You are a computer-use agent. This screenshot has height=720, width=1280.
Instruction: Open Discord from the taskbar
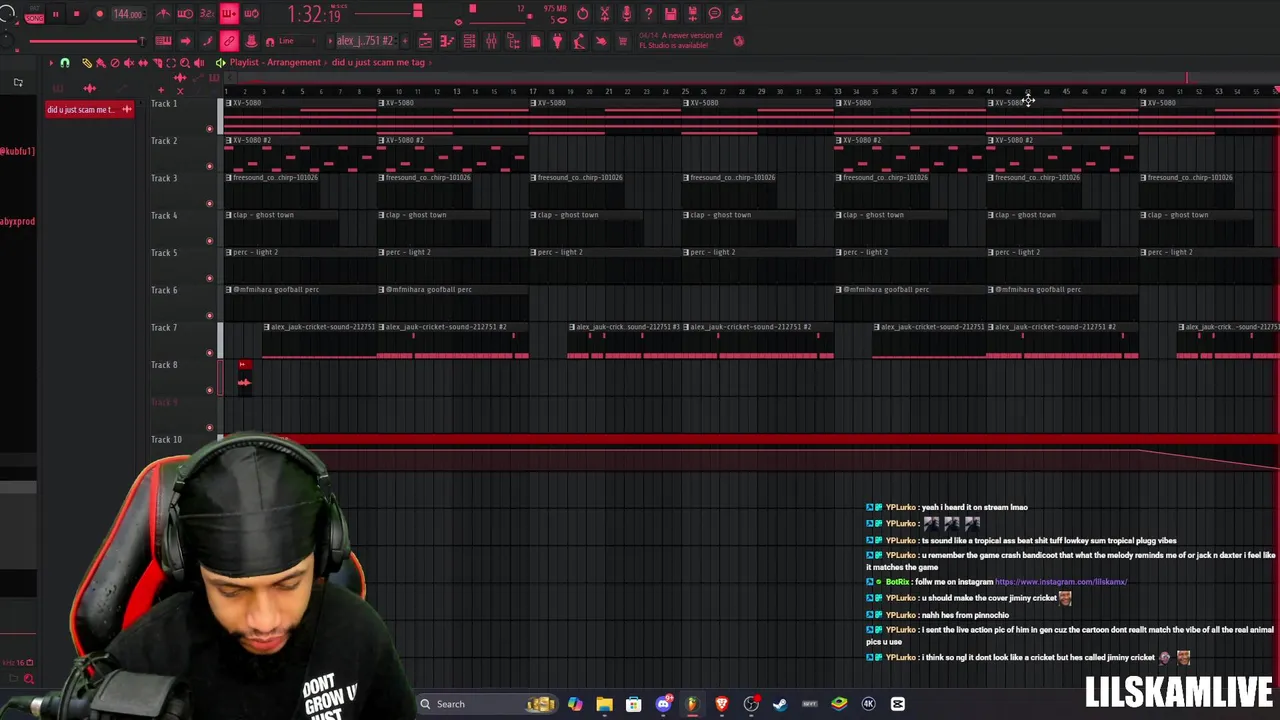coord(663,704)
